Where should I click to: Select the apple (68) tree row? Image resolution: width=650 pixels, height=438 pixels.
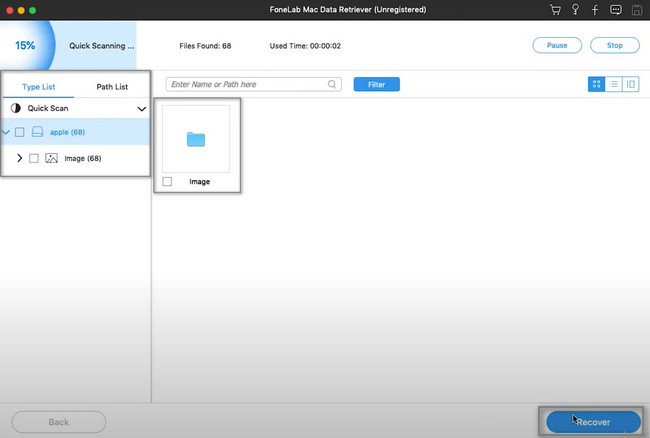pyautogui.click(x=75, y=132)
